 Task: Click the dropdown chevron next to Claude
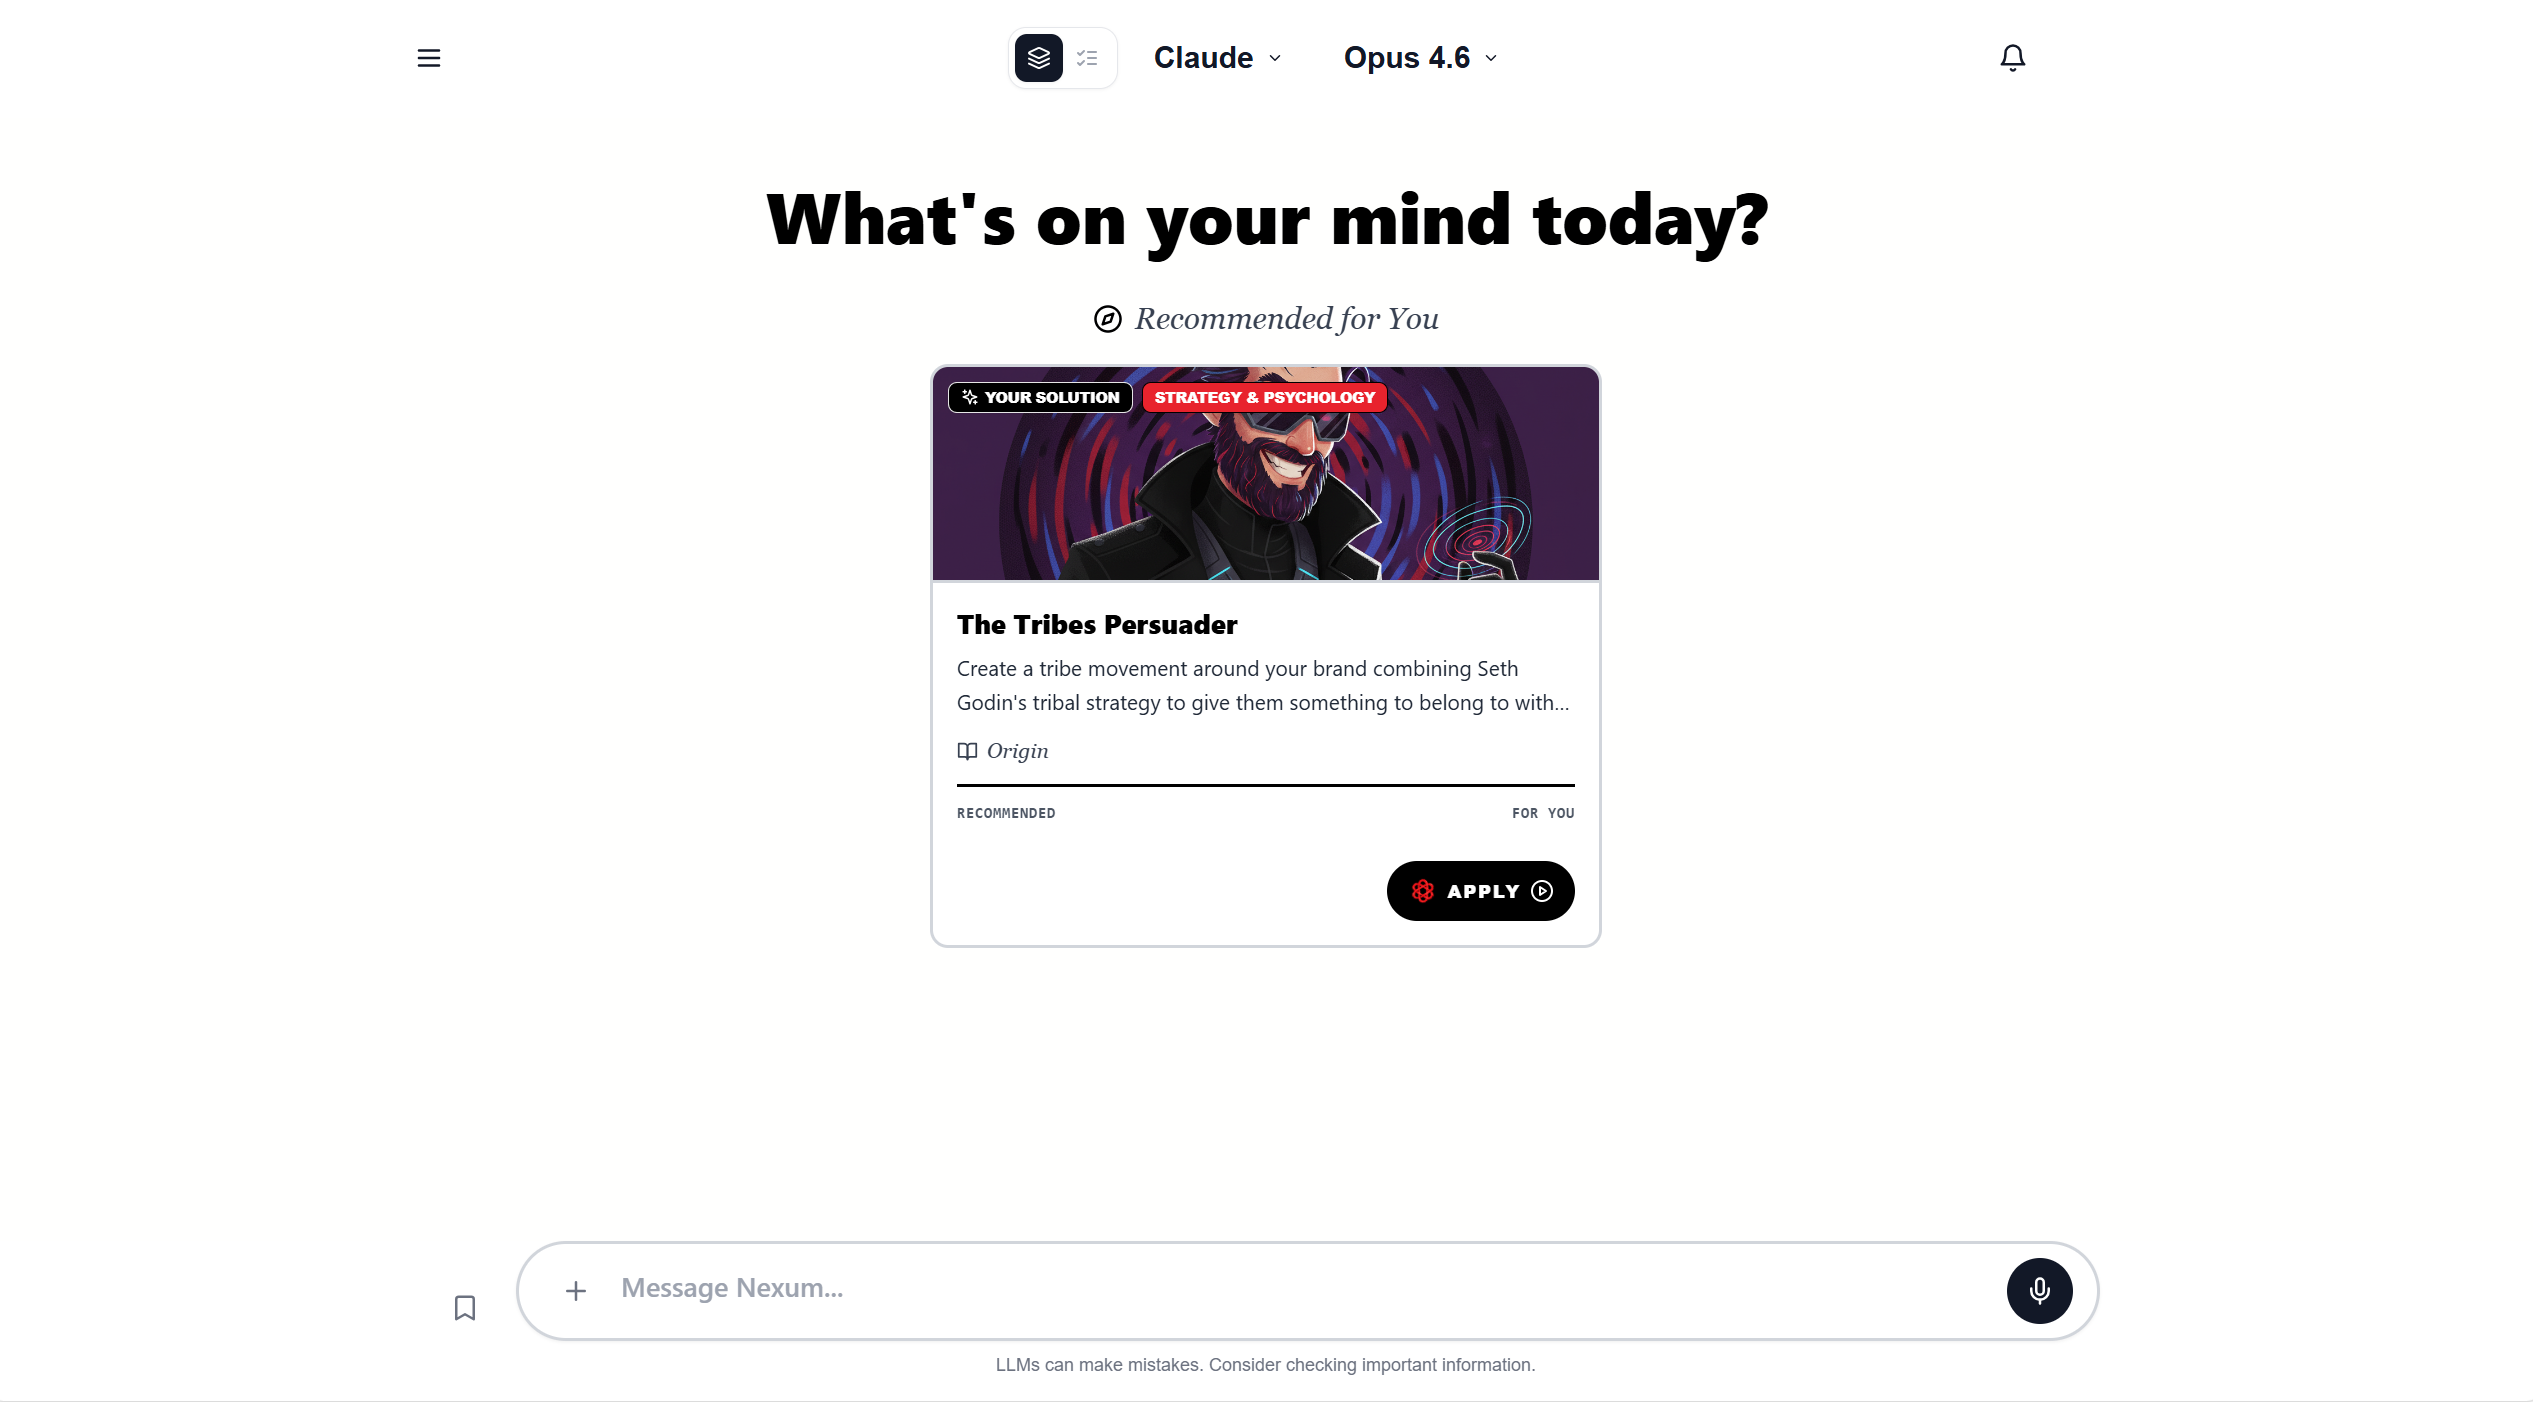click(x=1275, y=58)
